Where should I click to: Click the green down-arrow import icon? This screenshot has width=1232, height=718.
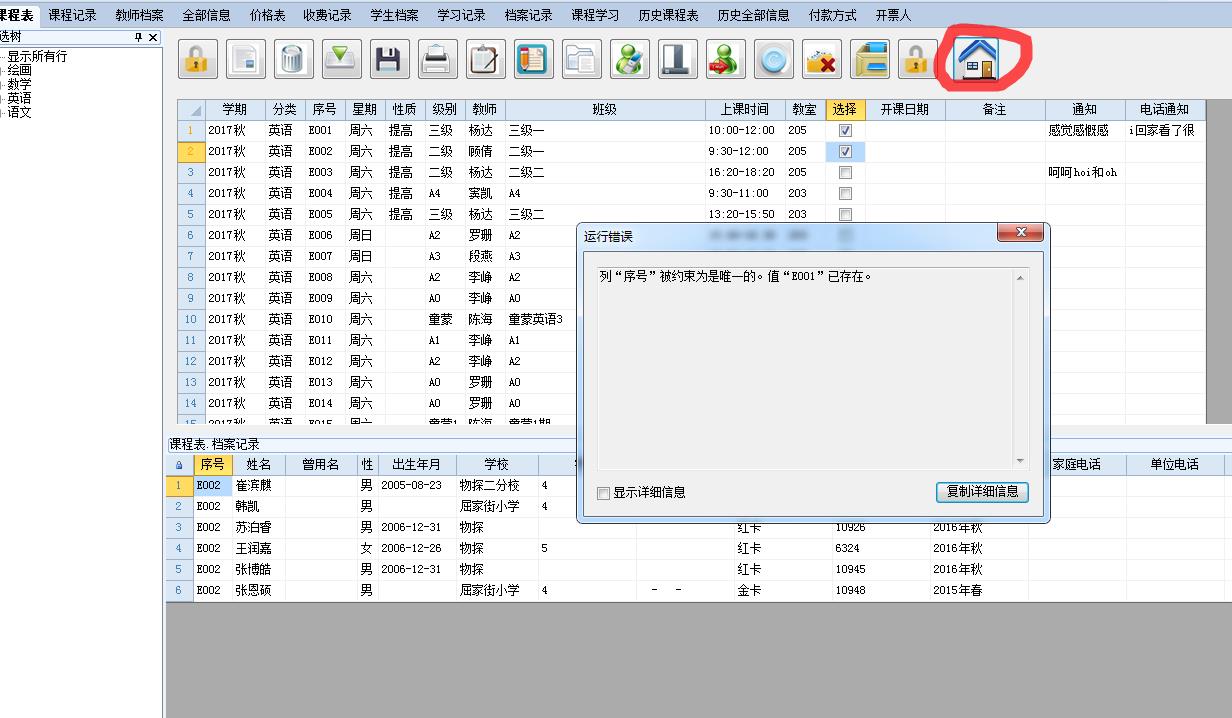pyautogui.click(x=342, y=60)
